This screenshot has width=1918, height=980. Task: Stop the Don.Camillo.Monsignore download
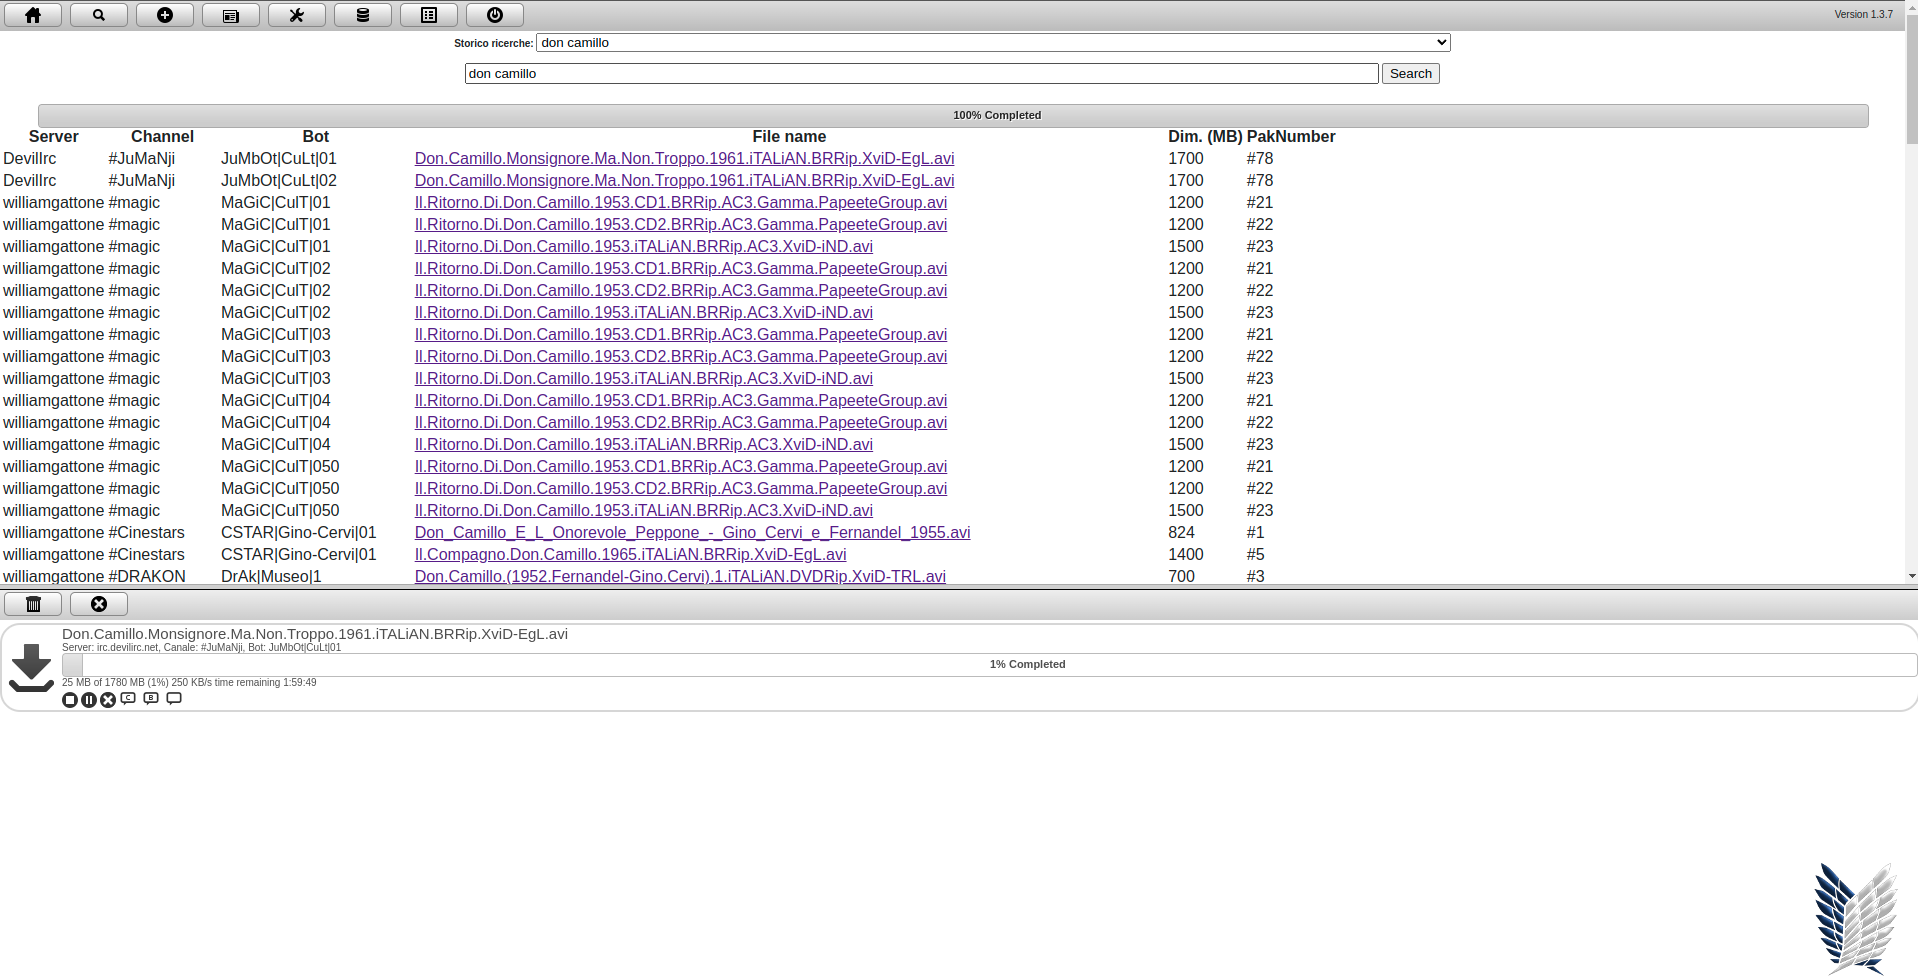point(70,700)
